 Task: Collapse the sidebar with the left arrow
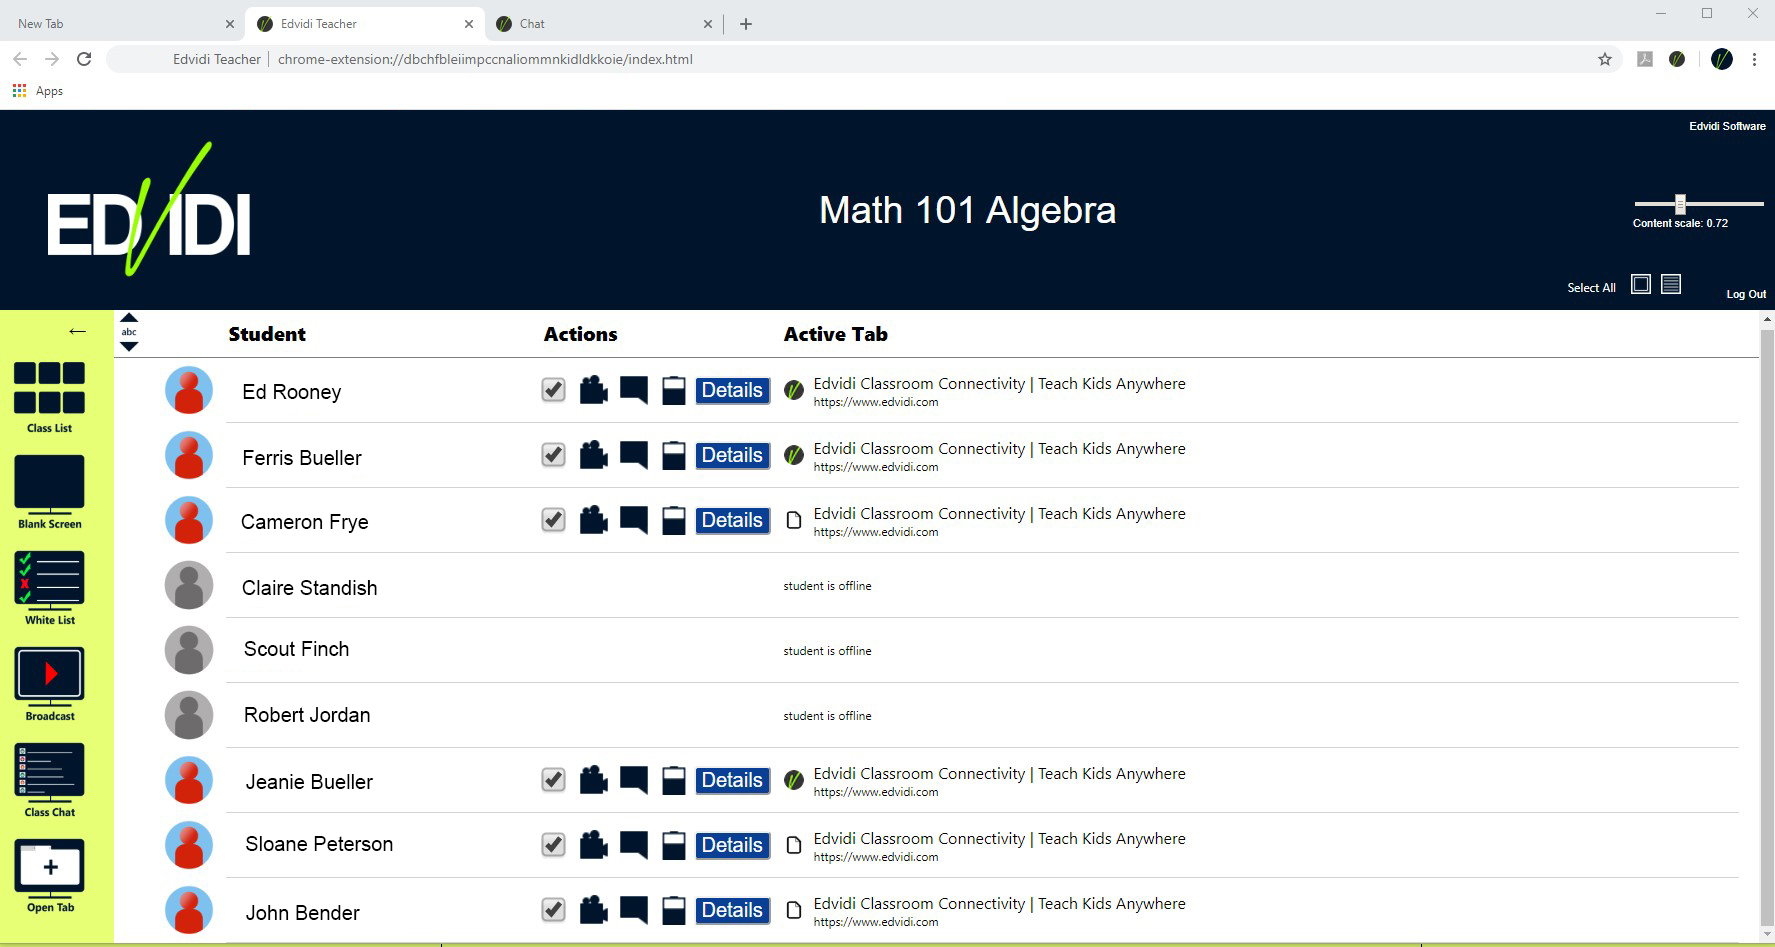(77, 331)
